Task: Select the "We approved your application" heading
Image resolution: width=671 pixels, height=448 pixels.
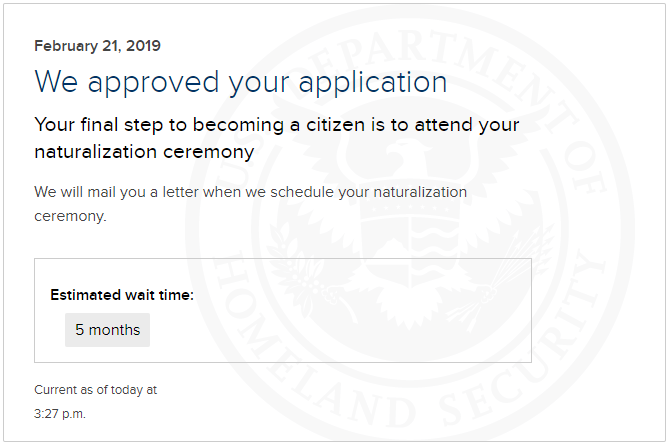Action: pyautogui.click(x=240, y=82)
